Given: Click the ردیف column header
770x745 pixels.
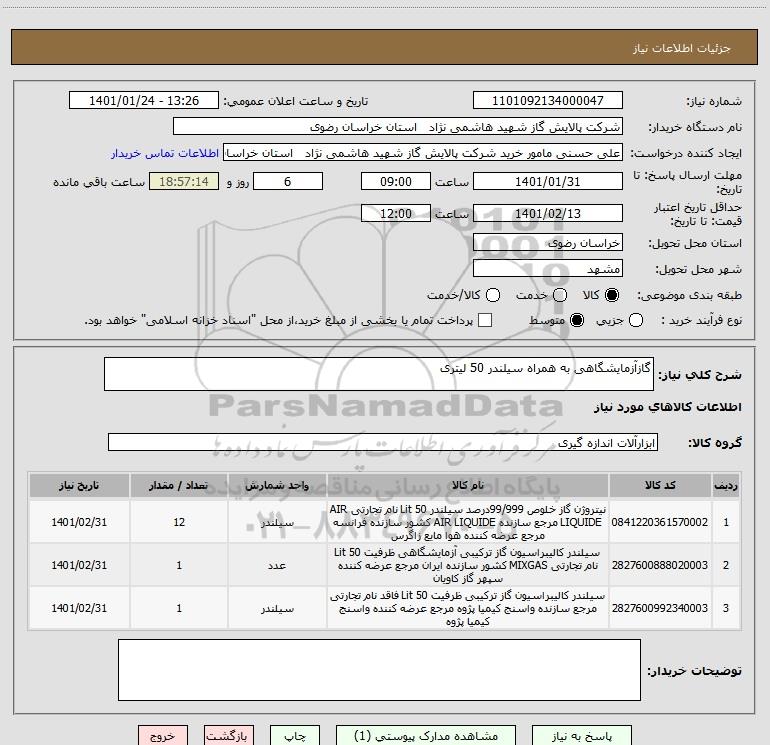Looking at the screenshot, I should click(x=725, y=485).
